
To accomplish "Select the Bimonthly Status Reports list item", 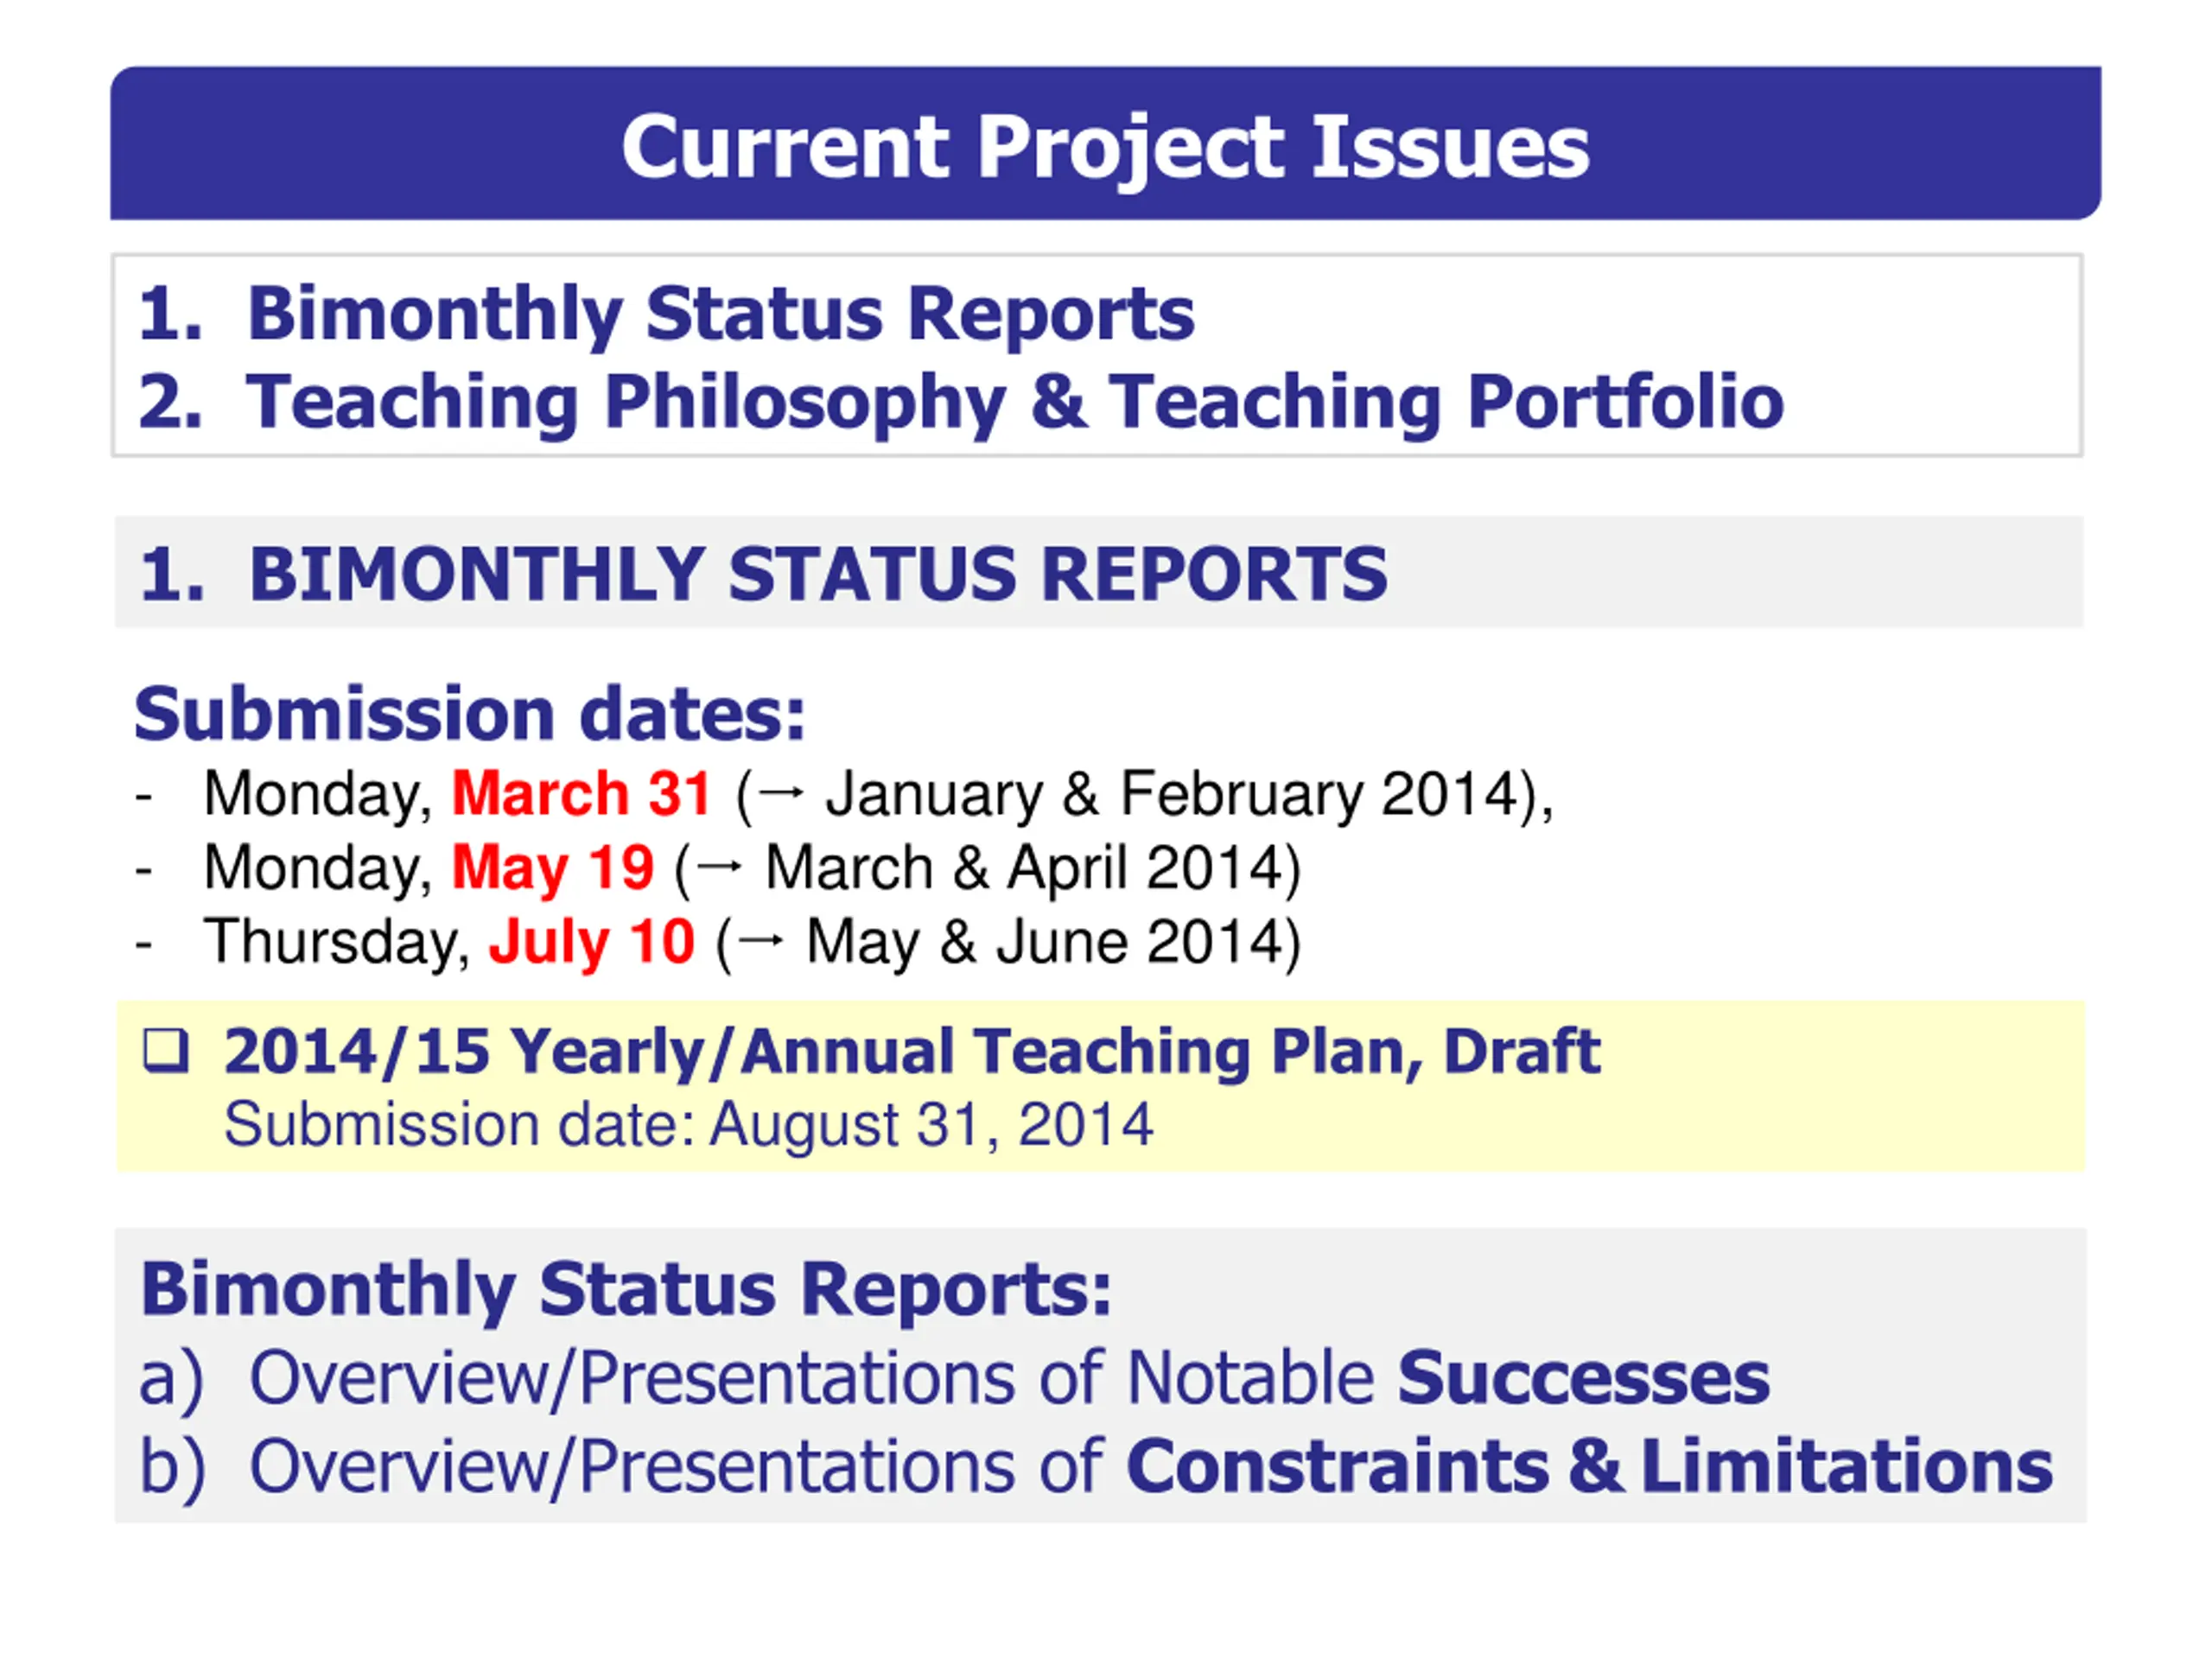I will pos(666,314).
